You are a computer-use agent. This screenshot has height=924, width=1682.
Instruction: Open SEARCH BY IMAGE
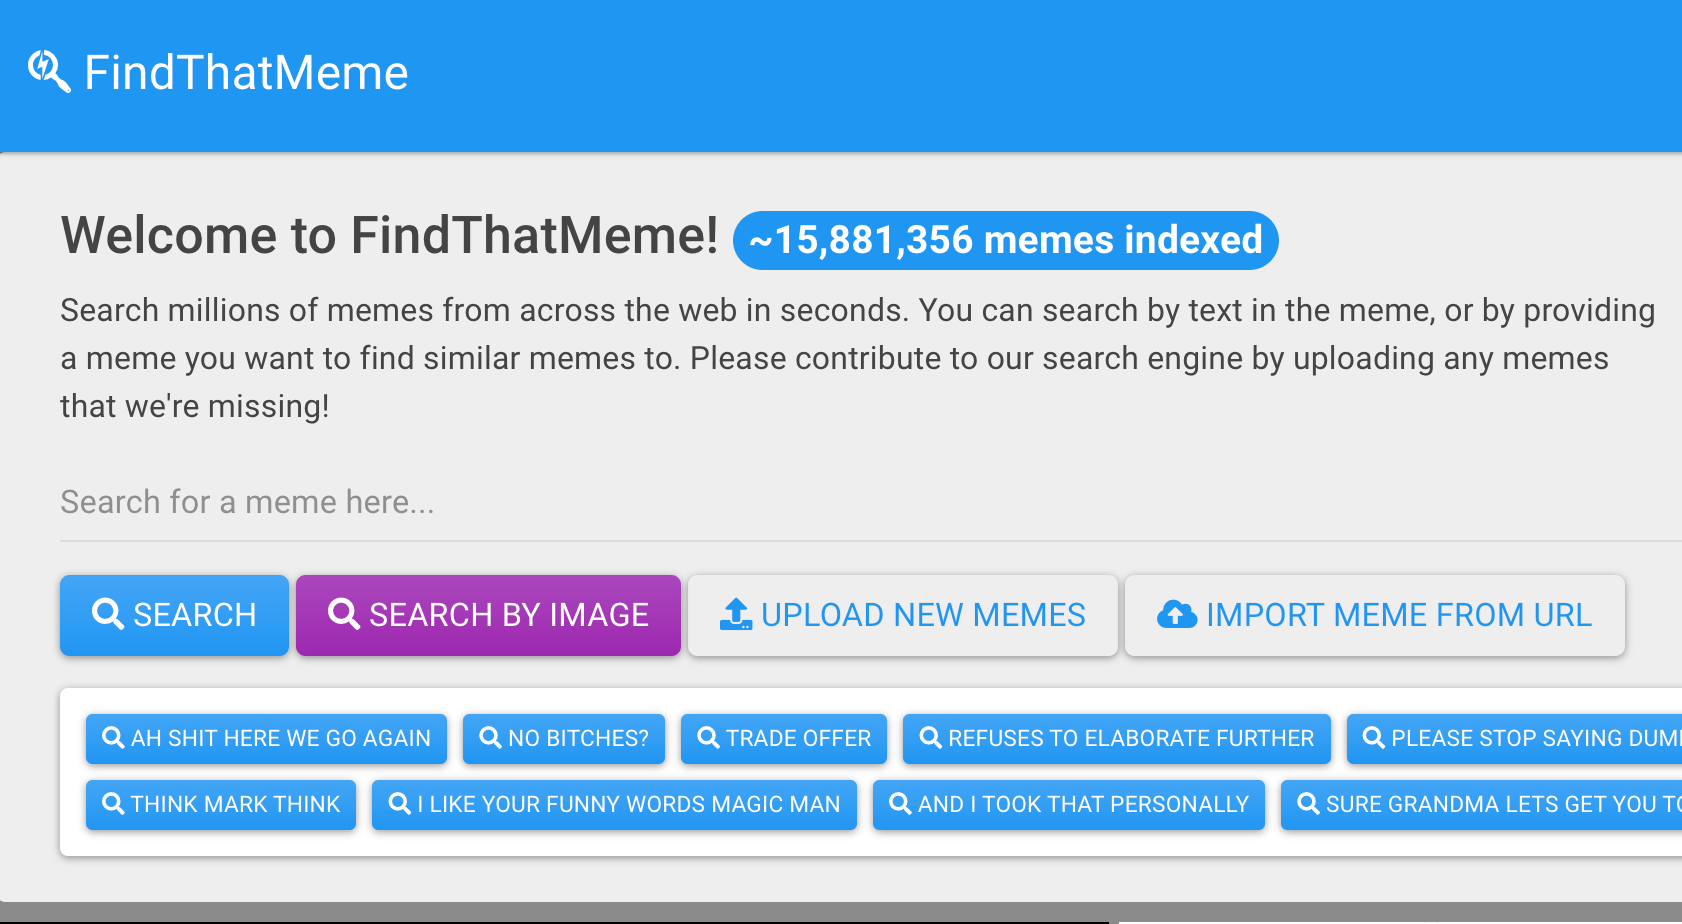(x=488, y=615)
